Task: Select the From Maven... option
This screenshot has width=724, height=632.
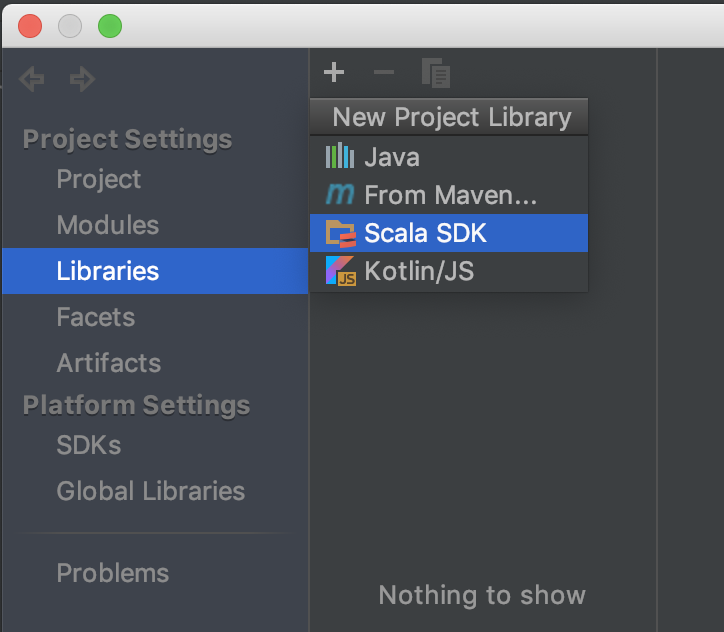Action: (449, 194)
